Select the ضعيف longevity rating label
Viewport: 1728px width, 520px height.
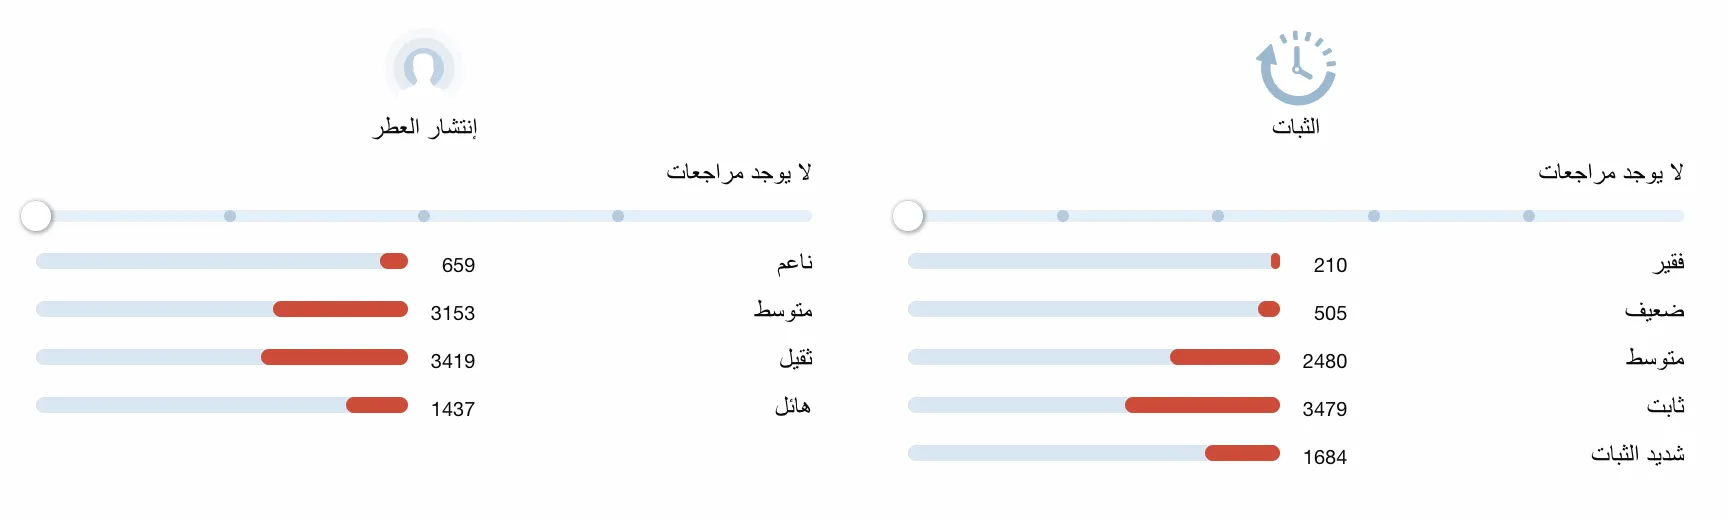tap(1655, 310)
